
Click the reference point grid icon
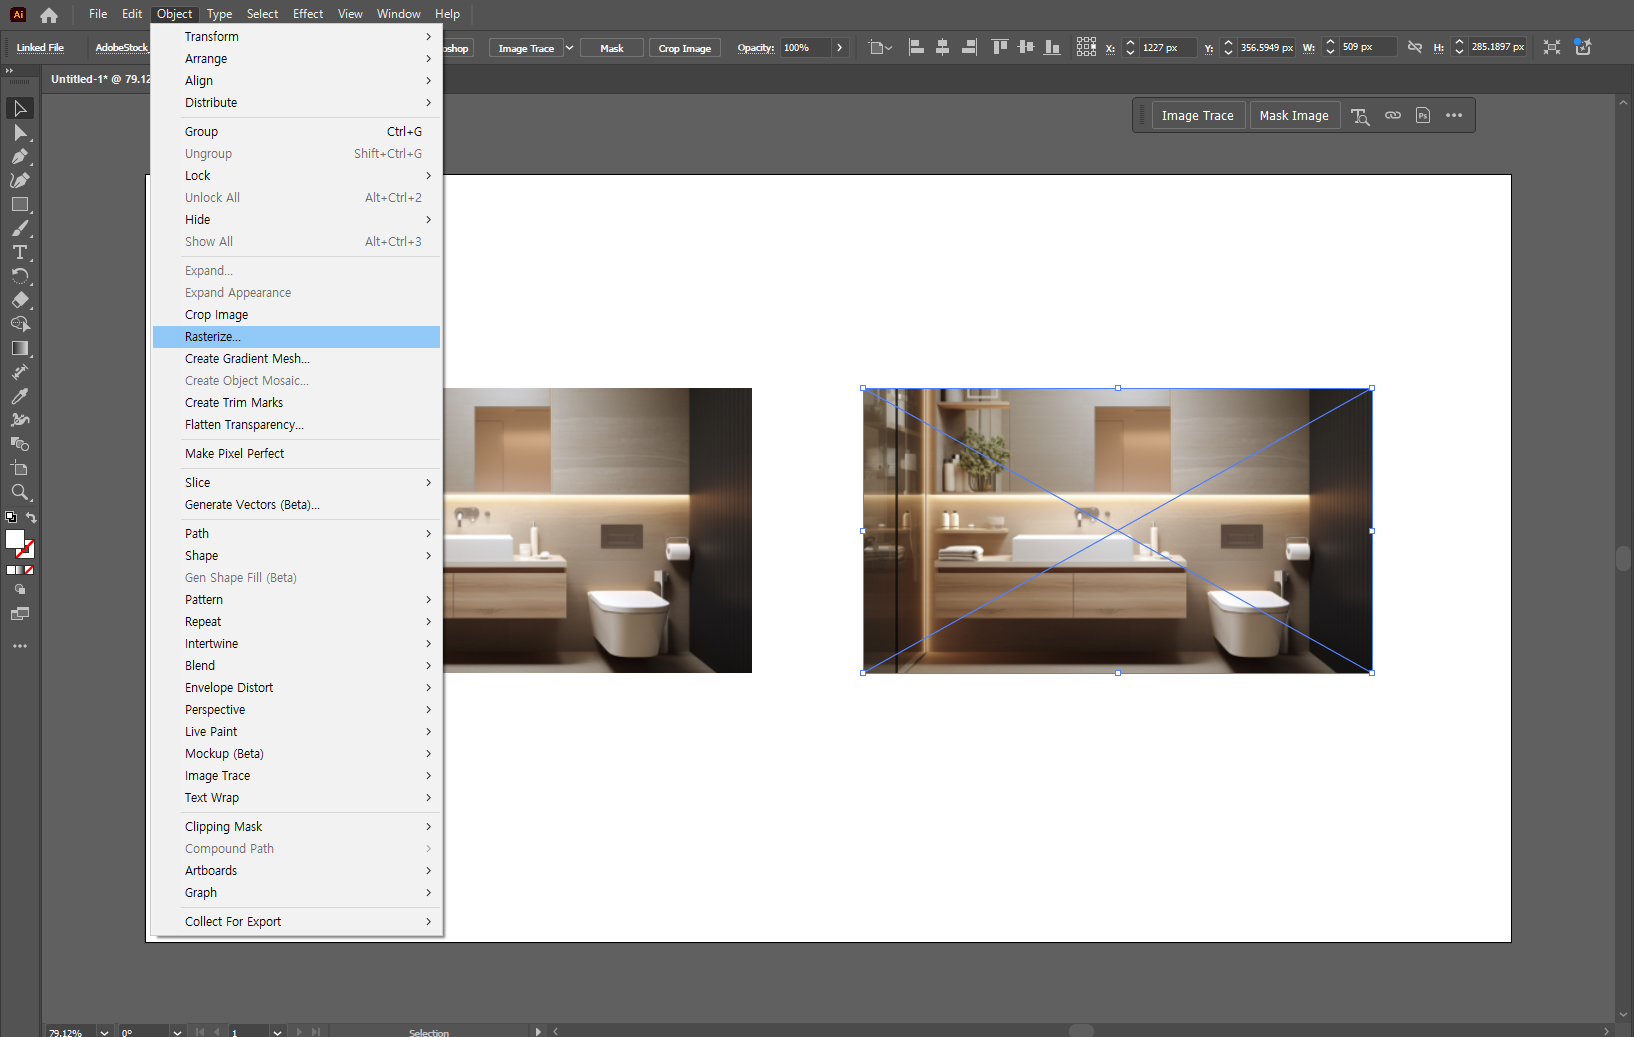point(1086,47)
